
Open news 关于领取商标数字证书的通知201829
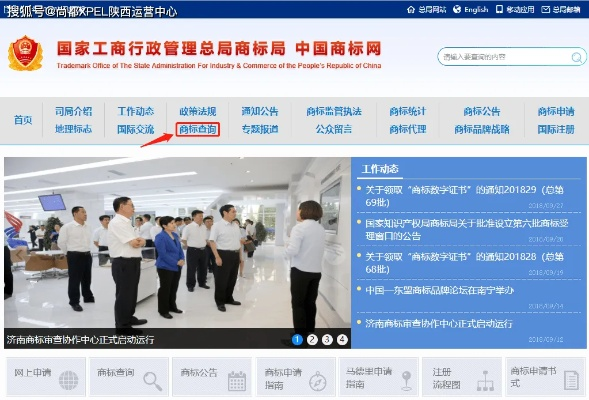click(x=464, y=196)
